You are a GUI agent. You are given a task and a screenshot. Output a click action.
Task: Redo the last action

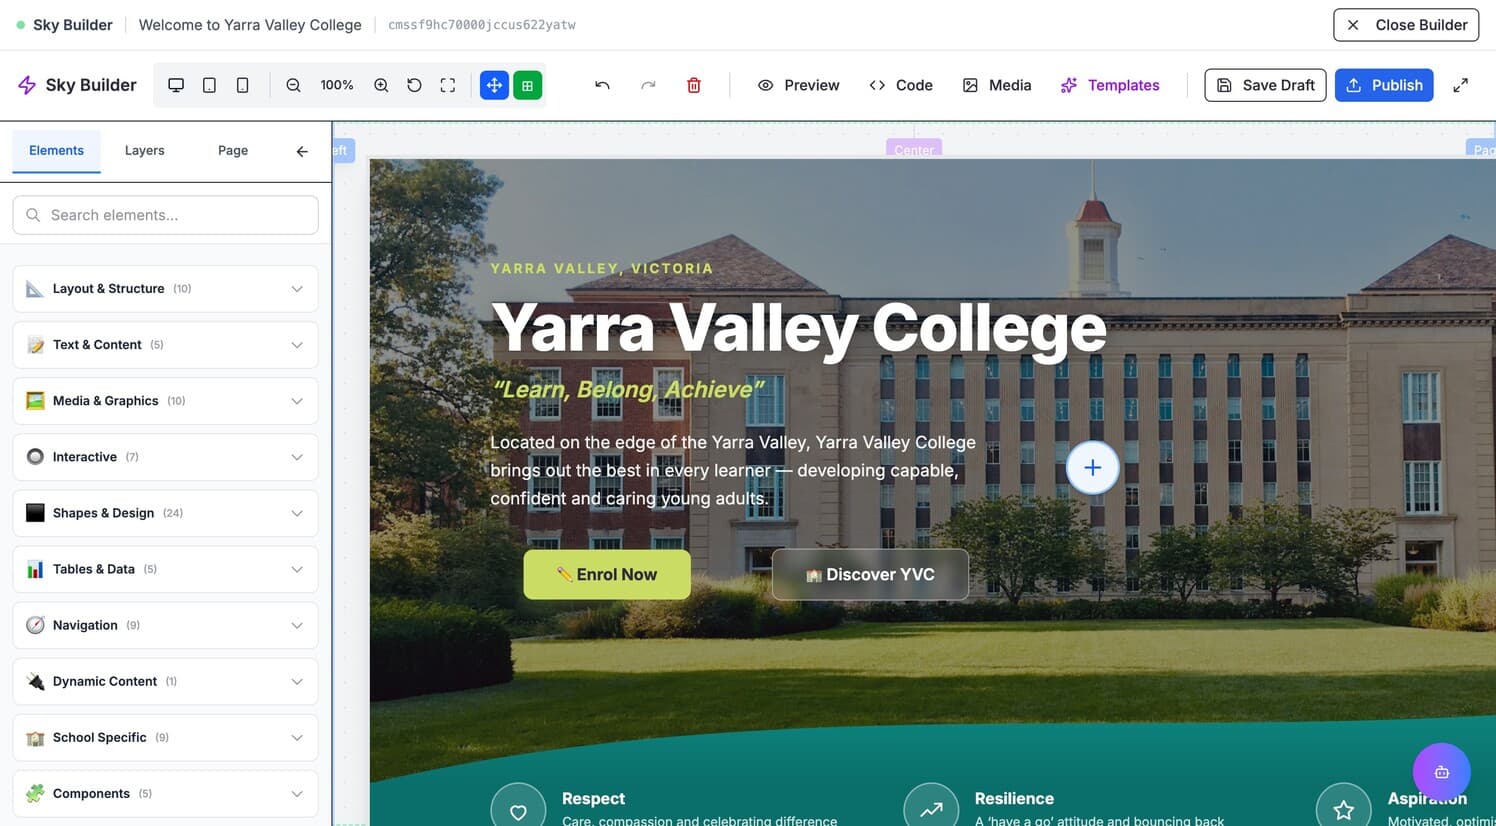pyautogui.click(x=648, y=85)
